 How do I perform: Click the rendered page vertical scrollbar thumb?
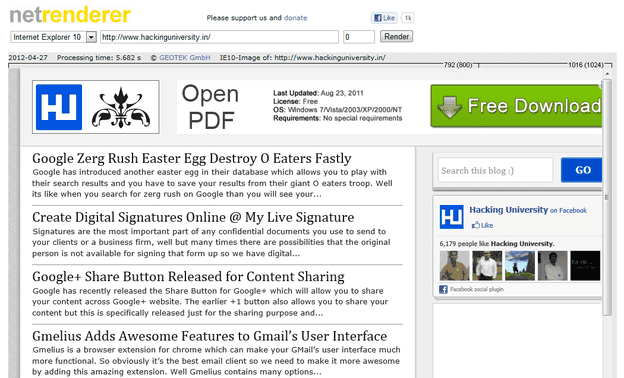pyautogui.click(x=606, y=197)
